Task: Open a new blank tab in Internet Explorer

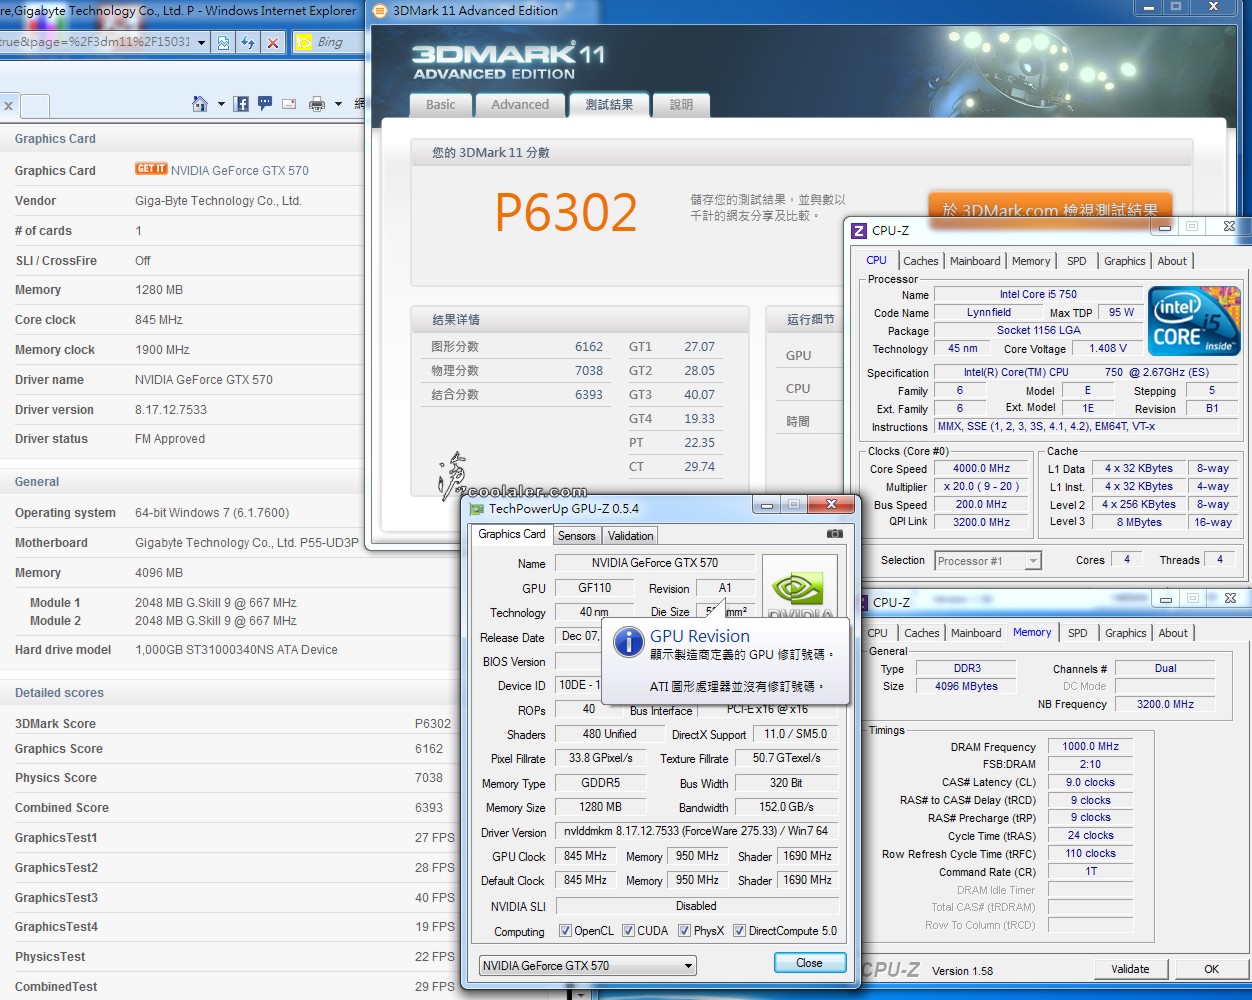Action: coord(35,105)
